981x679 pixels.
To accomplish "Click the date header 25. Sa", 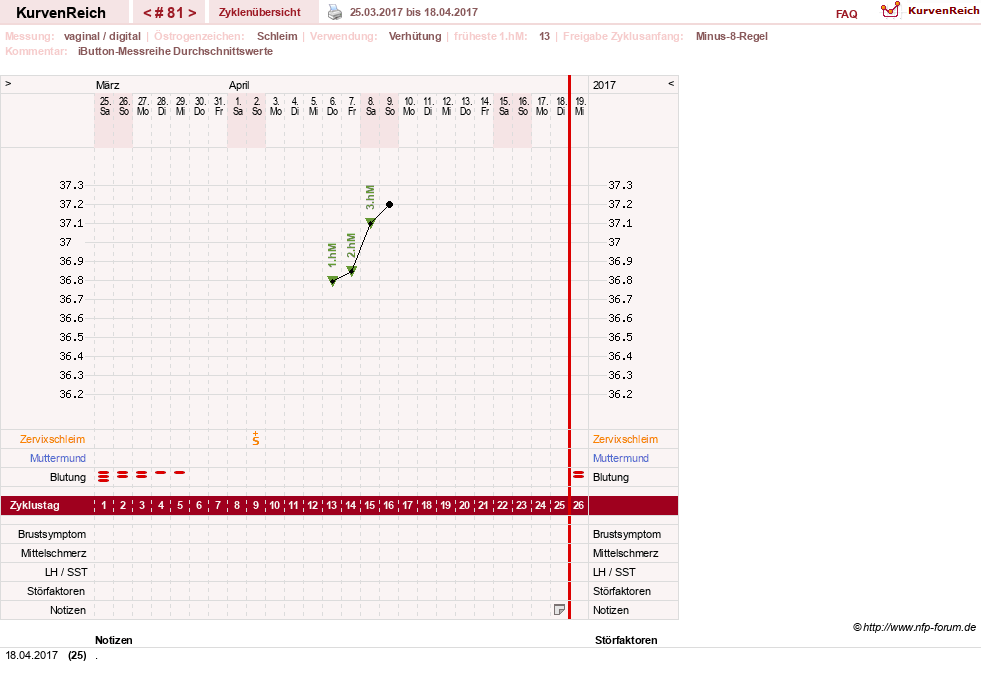I will click(105, 106).
